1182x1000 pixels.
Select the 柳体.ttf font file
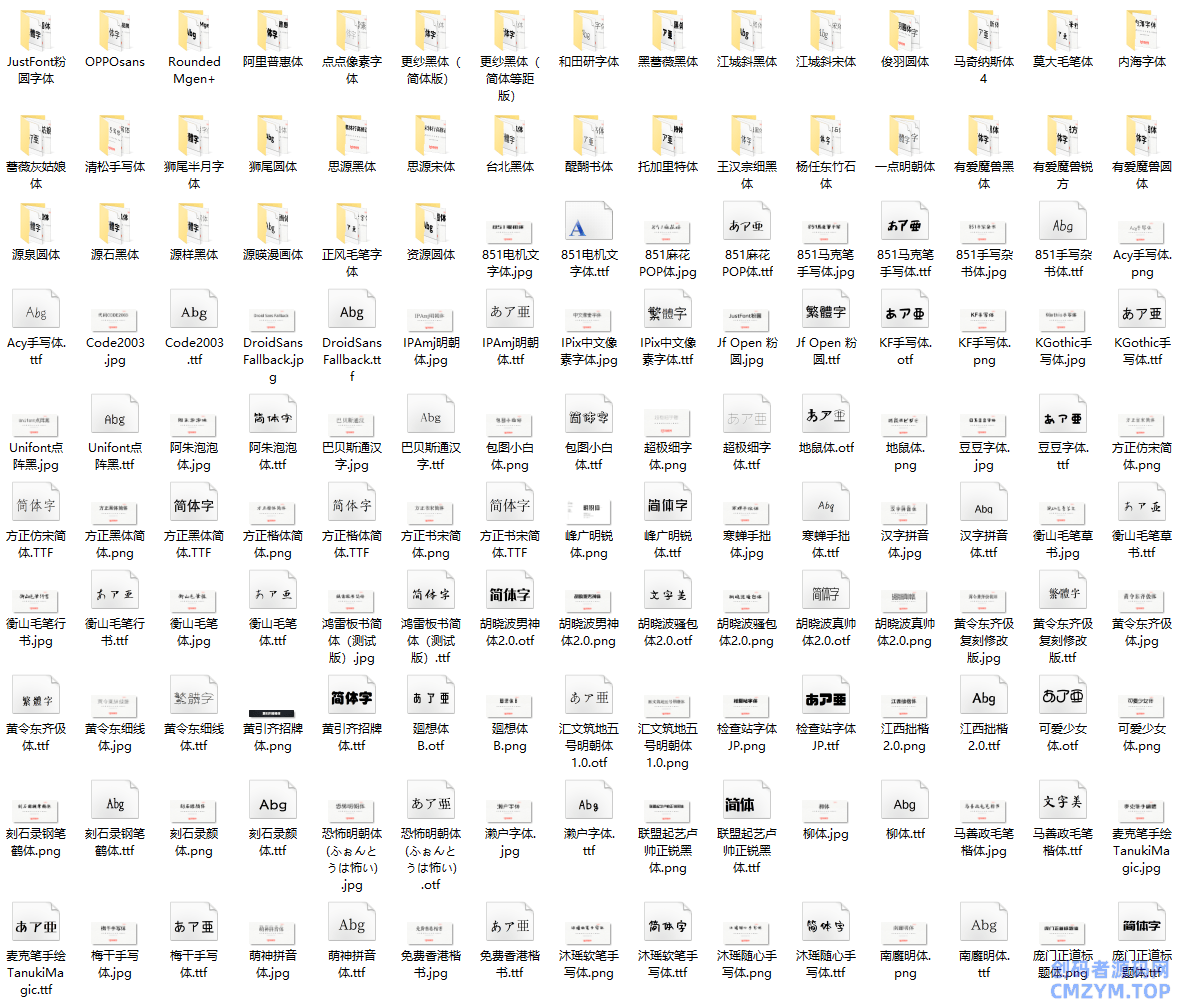click(904, 805)
